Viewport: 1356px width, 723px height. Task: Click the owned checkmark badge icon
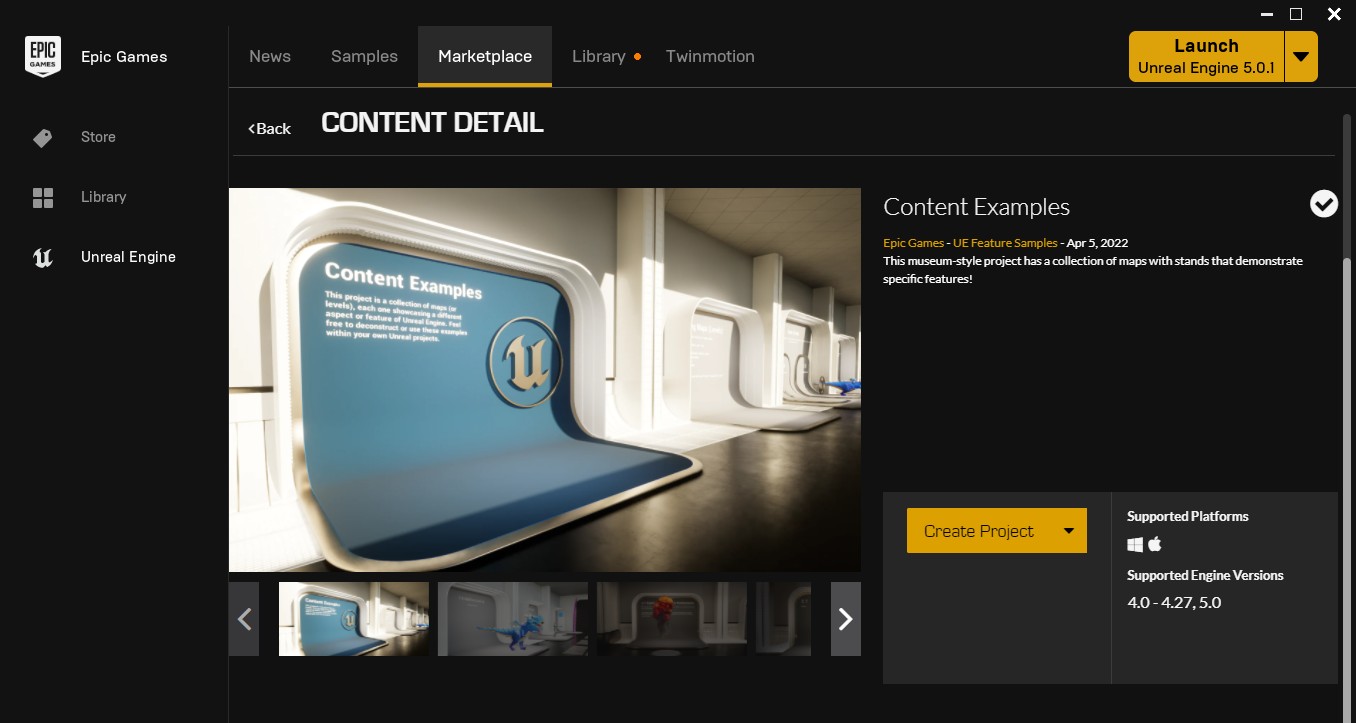click(x=1323, y=204)
